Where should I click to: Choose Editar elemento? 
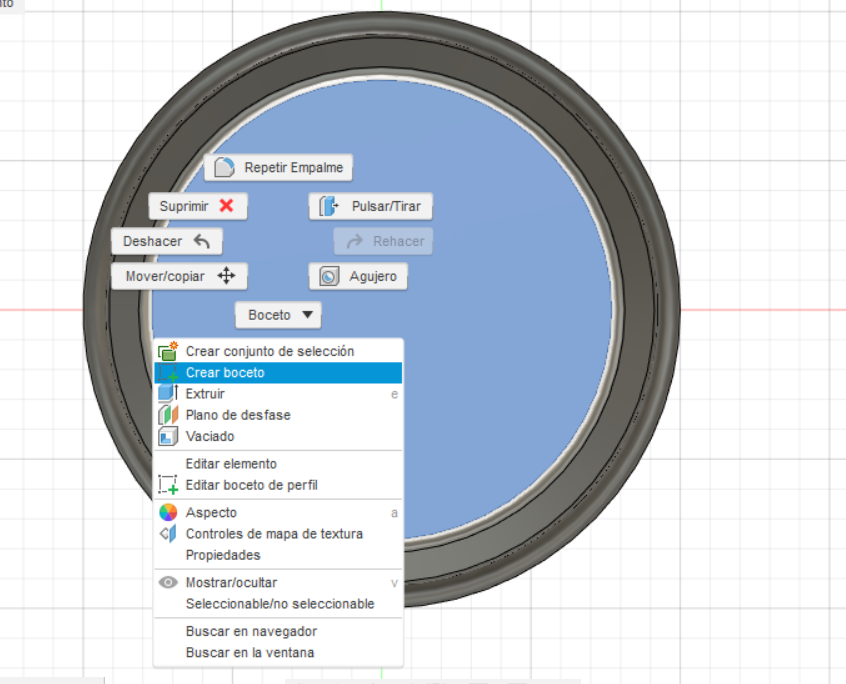point(278,464)
